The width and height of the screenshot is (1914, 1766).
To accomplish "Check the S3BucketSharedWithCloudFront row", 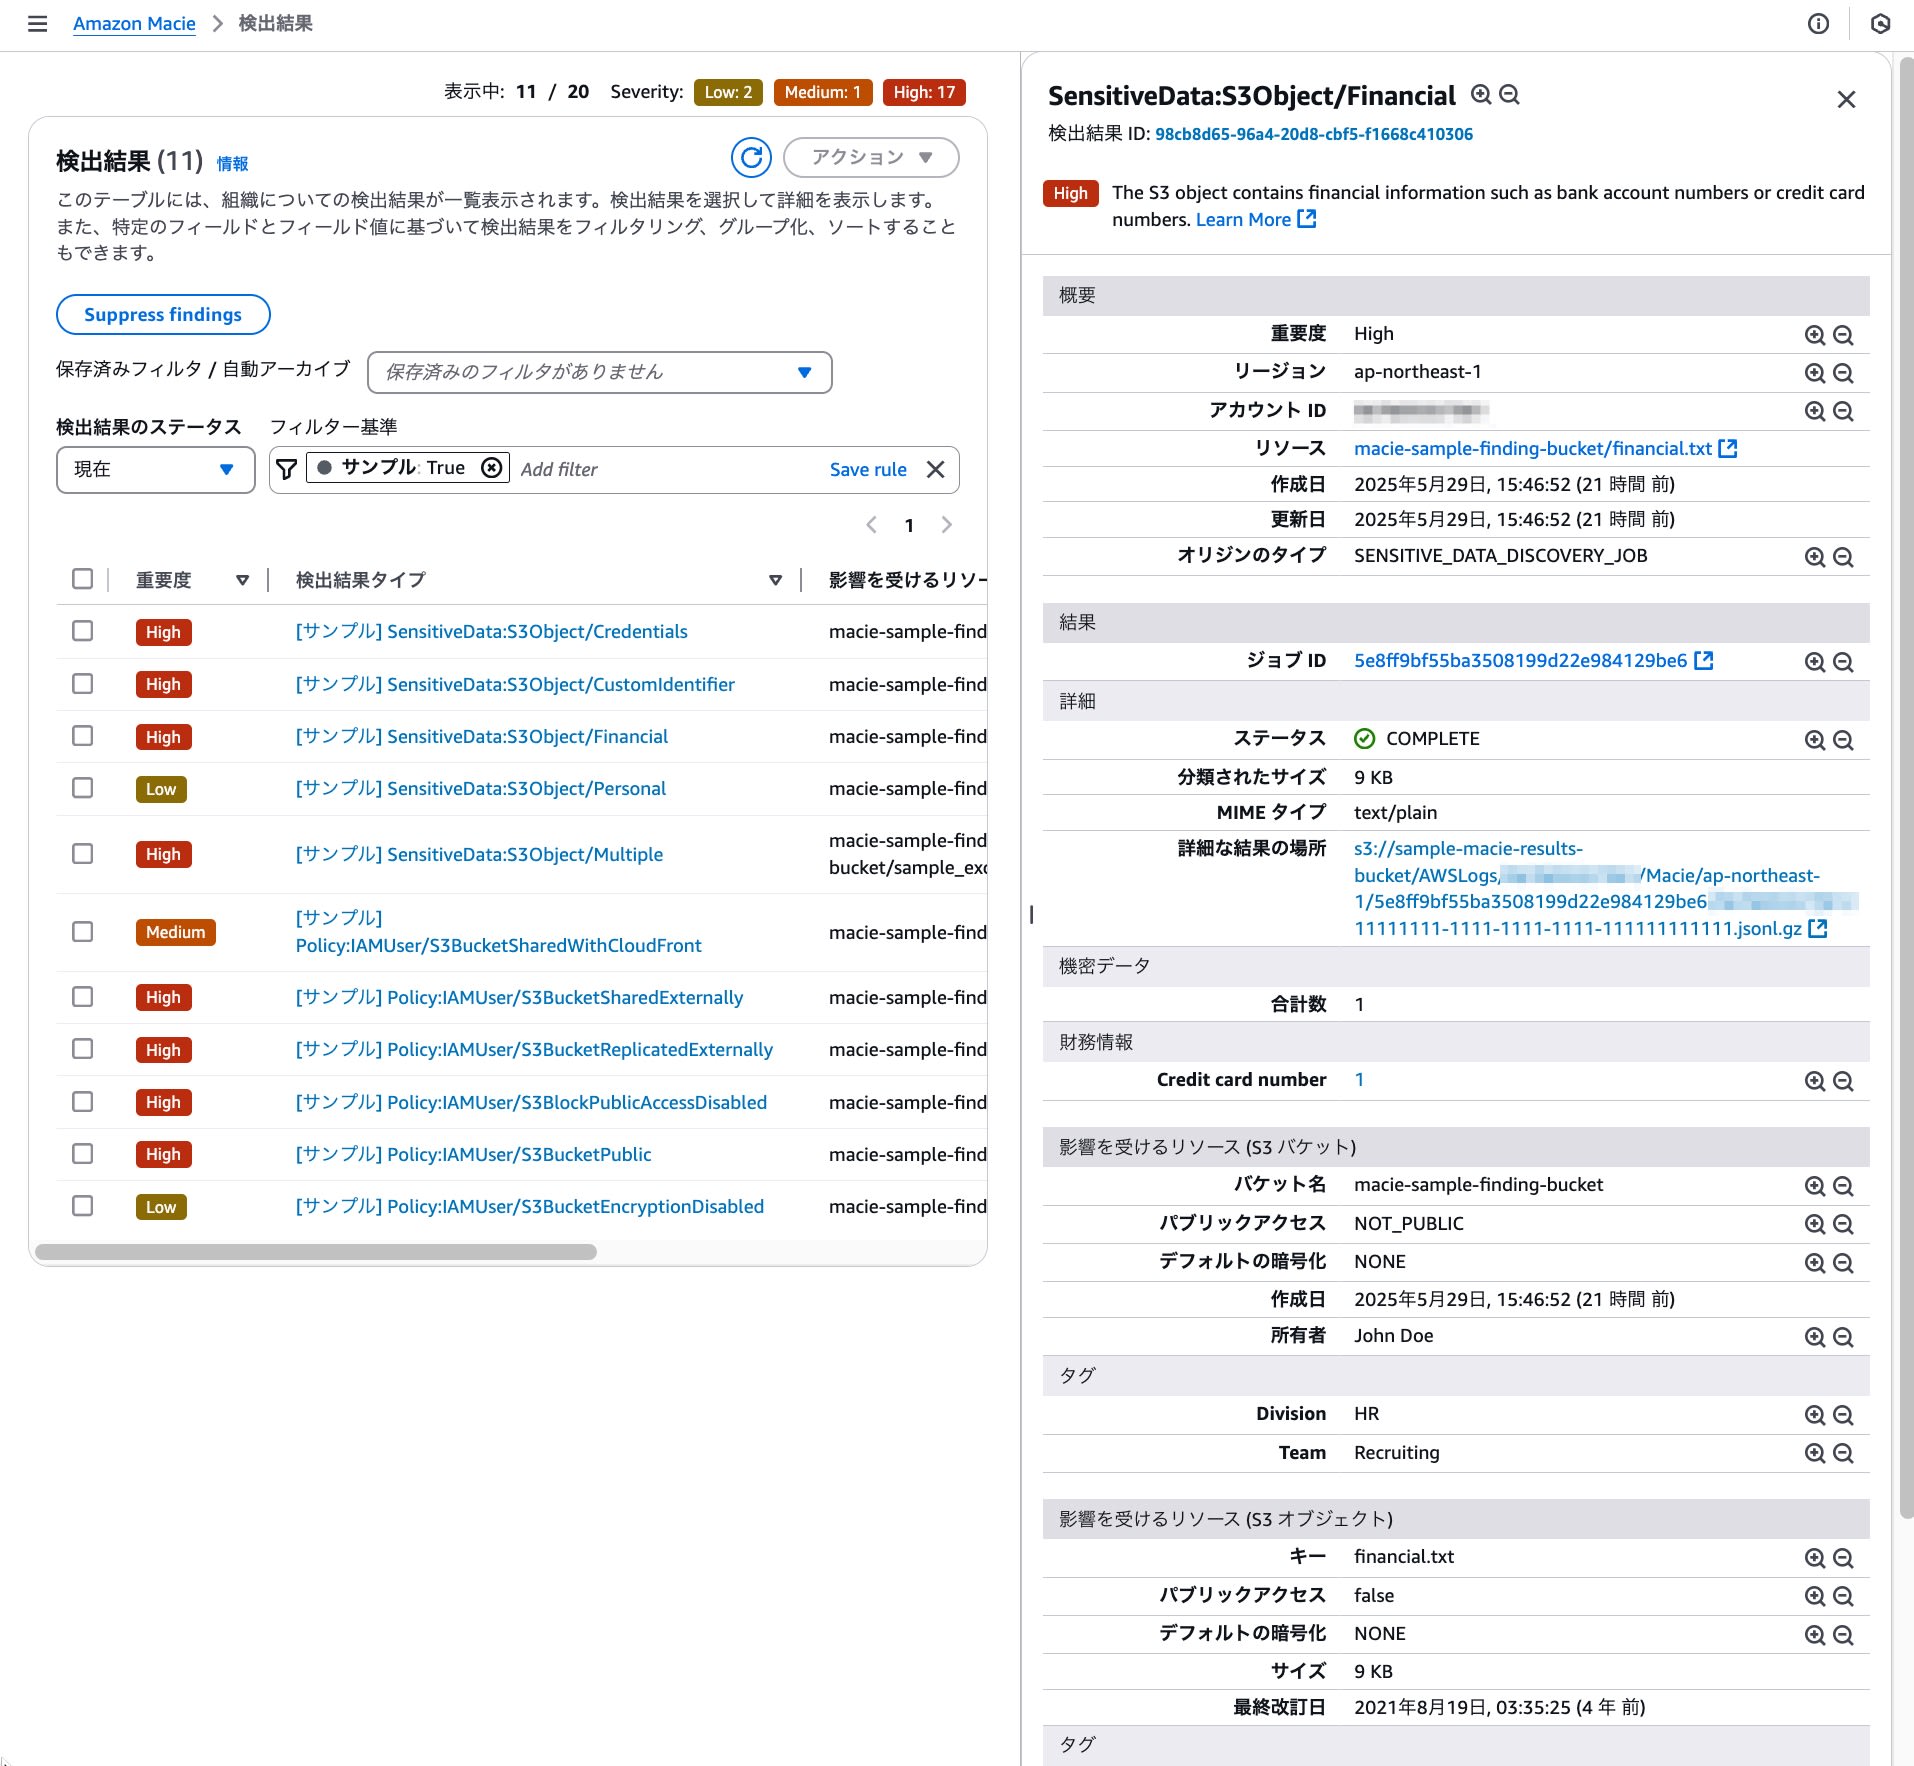I will tap(83, 931).
